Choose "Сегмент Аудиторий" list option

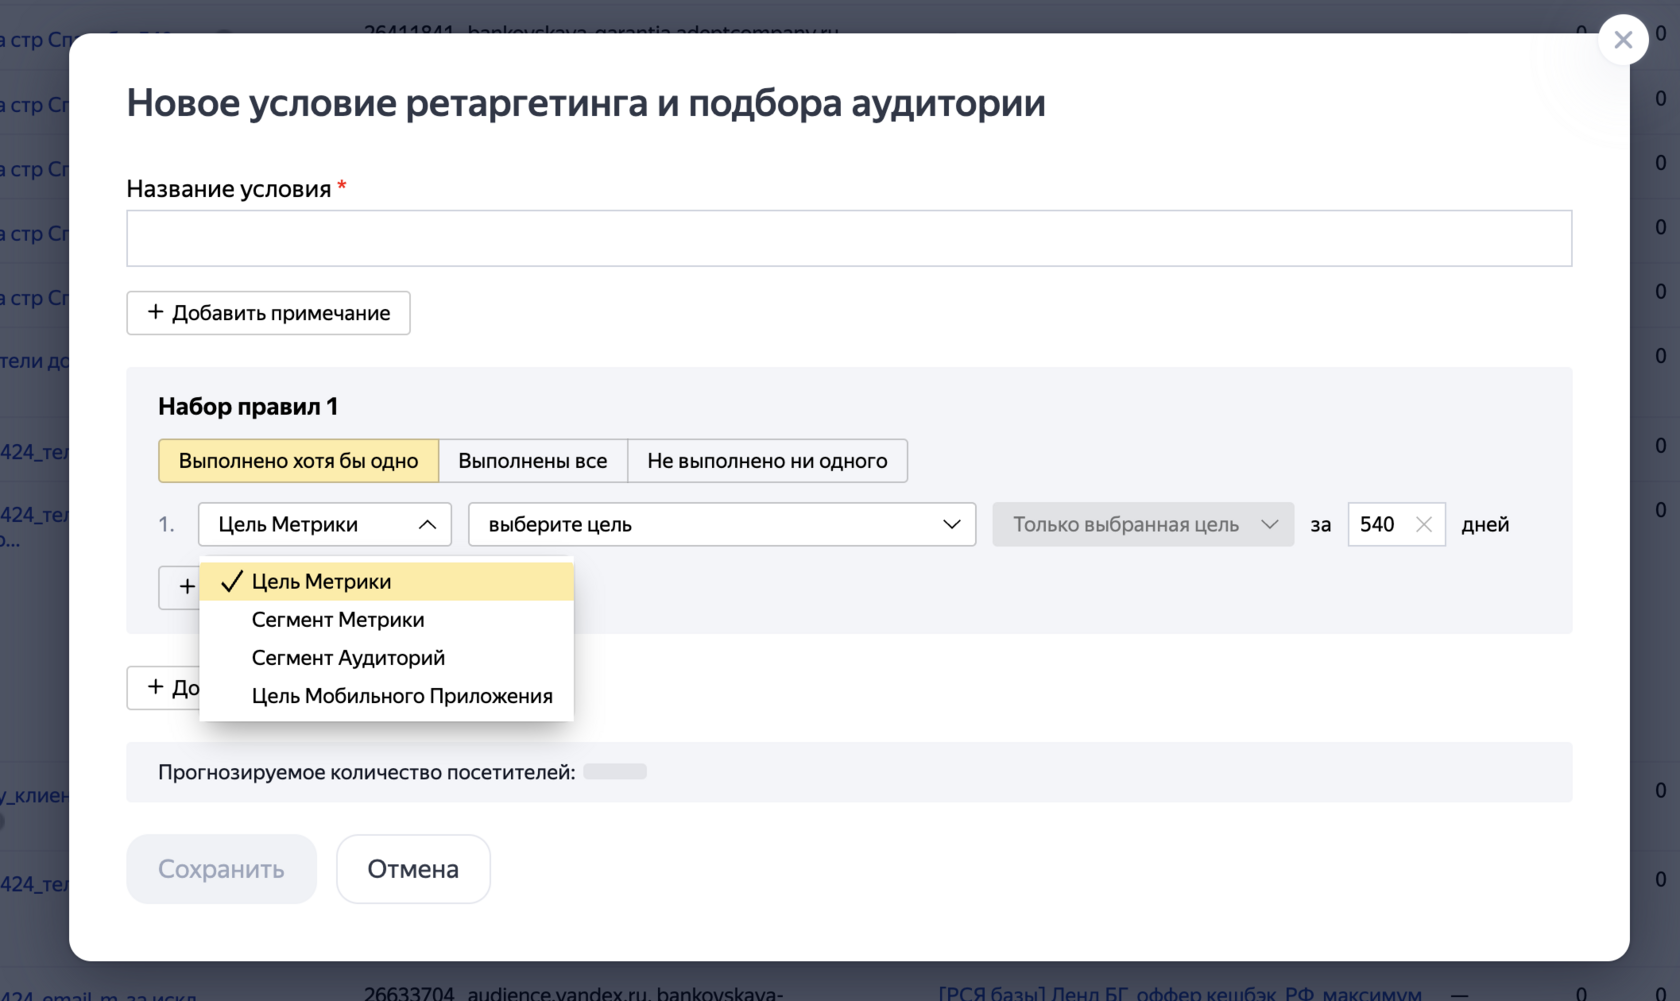[348, 658]
